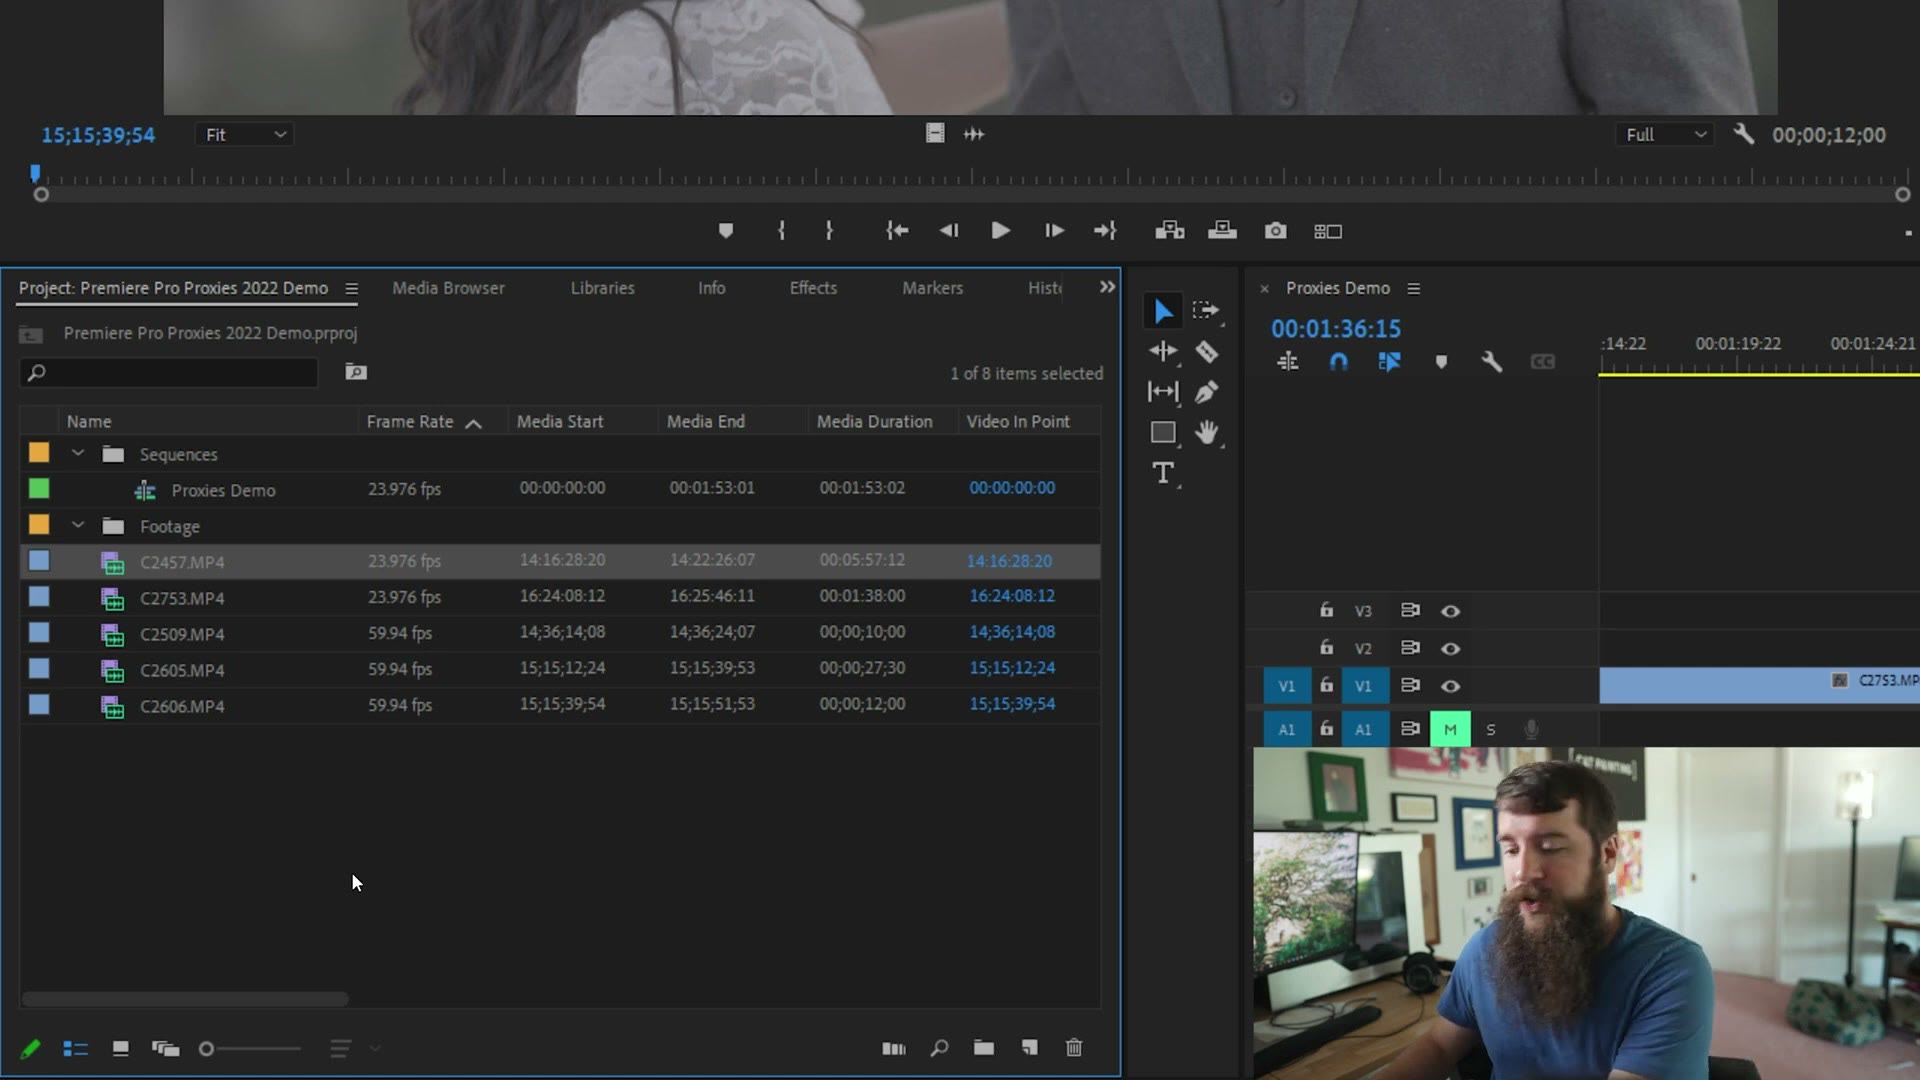The height and width of the screenshot is (1080, 1920).
Task: Collapse the Sequences bin
Action: click(78, 454)
